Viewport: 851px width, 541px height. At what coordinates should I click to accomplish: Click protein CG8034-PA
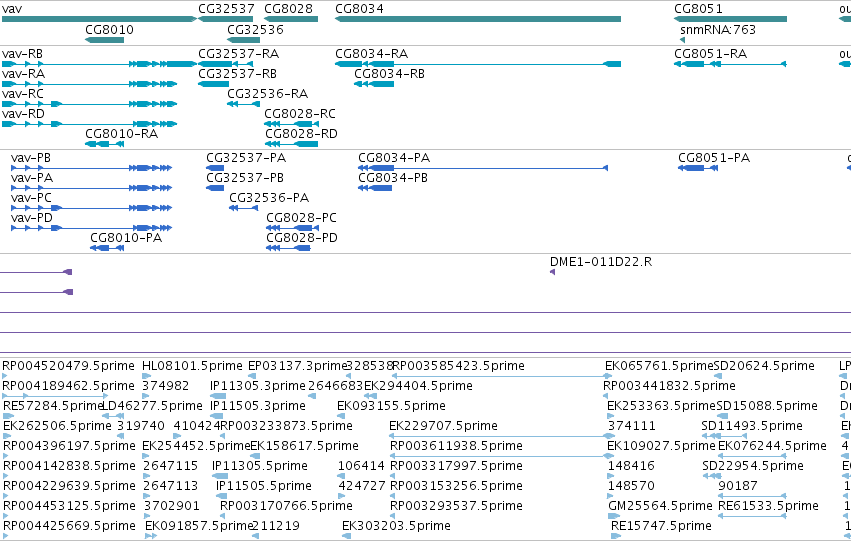point(483,168)
